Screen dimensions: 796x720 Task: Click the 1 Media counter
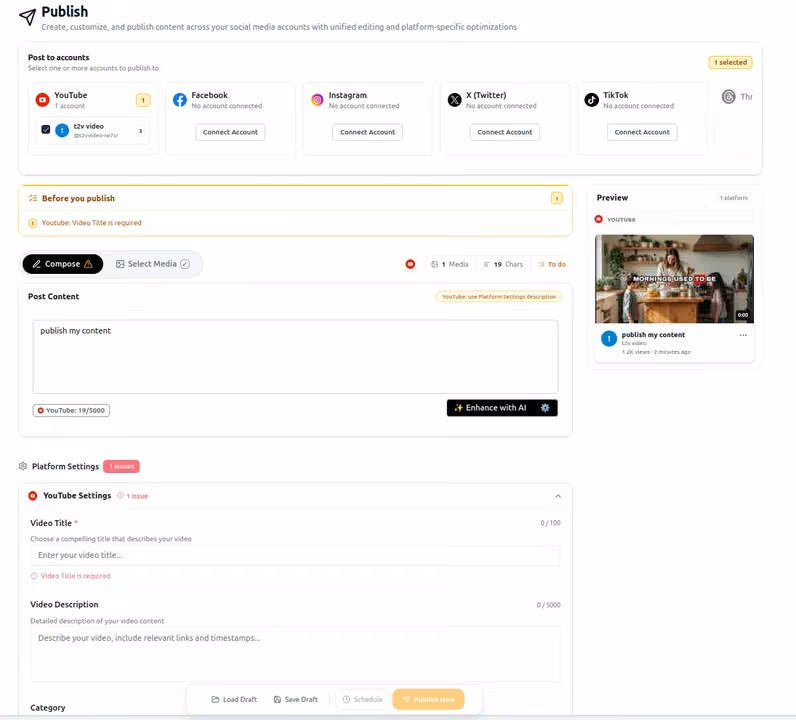[x=450, y=265]
